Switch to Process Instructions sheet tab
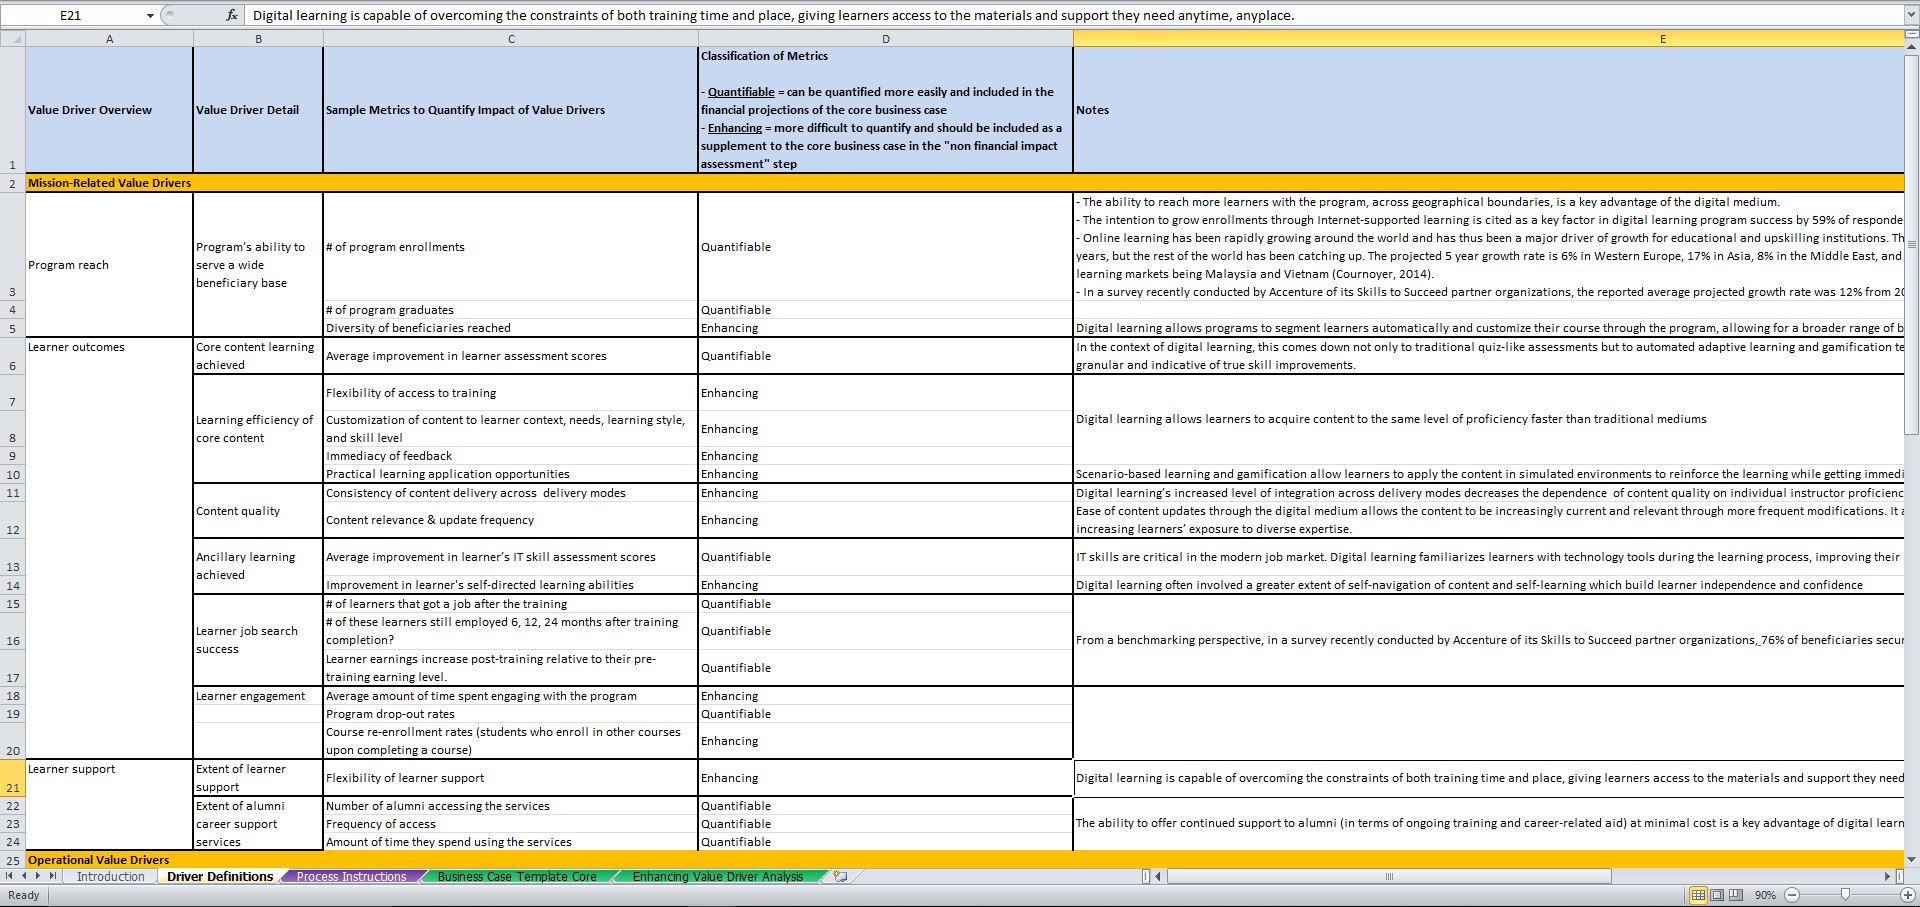1920x907 pixels. click(351, 877)
